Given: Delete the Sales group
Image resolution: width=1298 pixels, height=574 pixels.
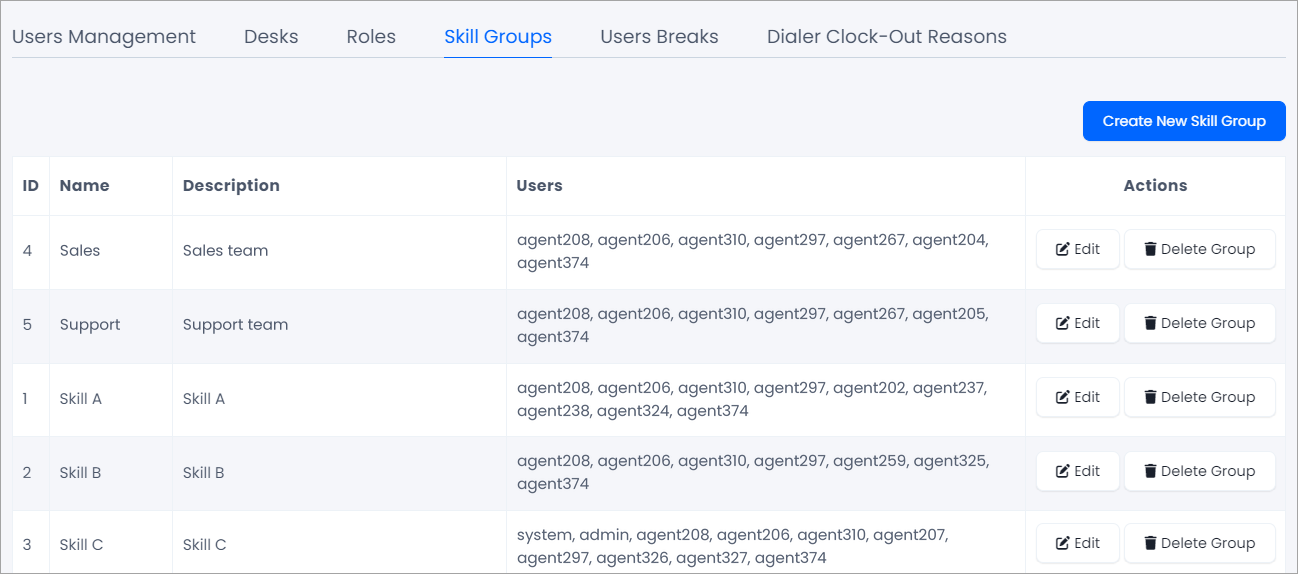Looking at the screenshot, I should tap(1200, 249).
